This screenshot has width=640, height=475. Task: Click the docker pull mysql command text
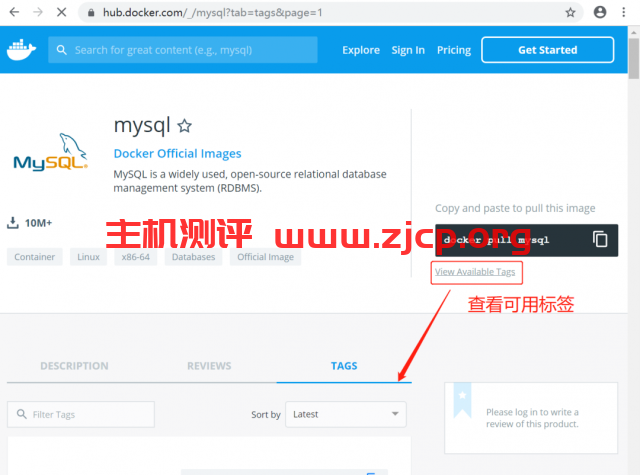(496, 240)
